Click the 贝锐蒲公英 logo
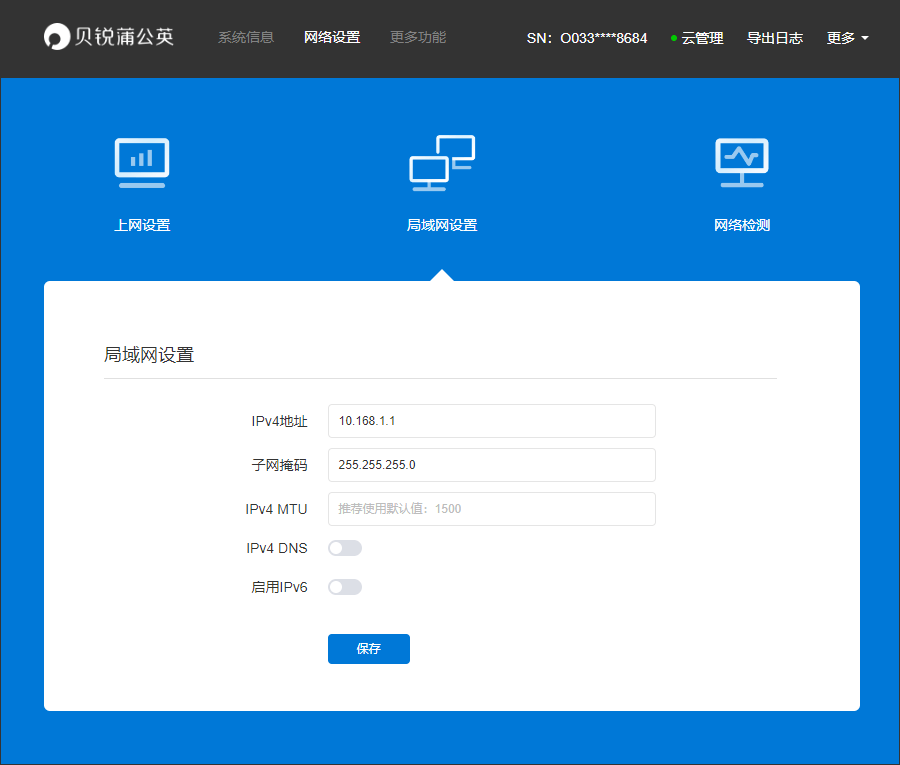This screenshot has width=900, height=765. (107, 37)
